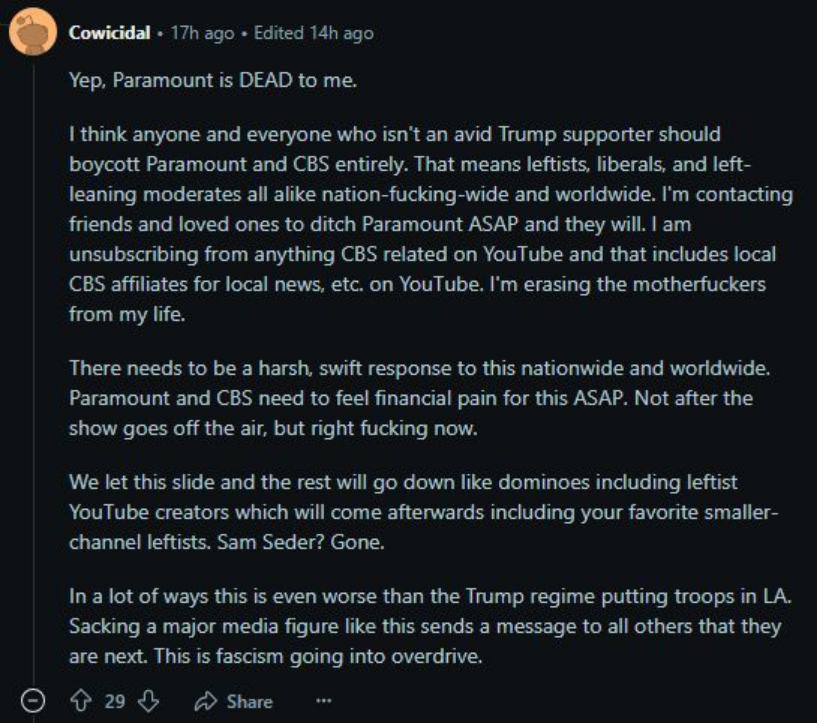
Task: Click the paragraph starting 'I think anyone'
Action: [x=431, y=224]
